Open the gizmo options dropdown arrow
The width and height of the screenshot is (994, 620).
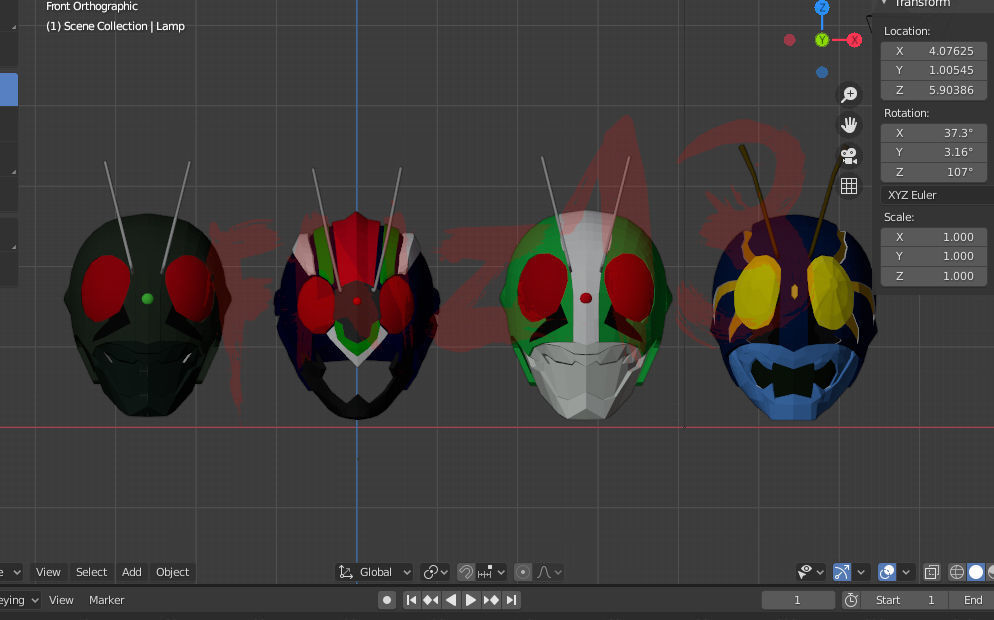click(x=860, y=572)
